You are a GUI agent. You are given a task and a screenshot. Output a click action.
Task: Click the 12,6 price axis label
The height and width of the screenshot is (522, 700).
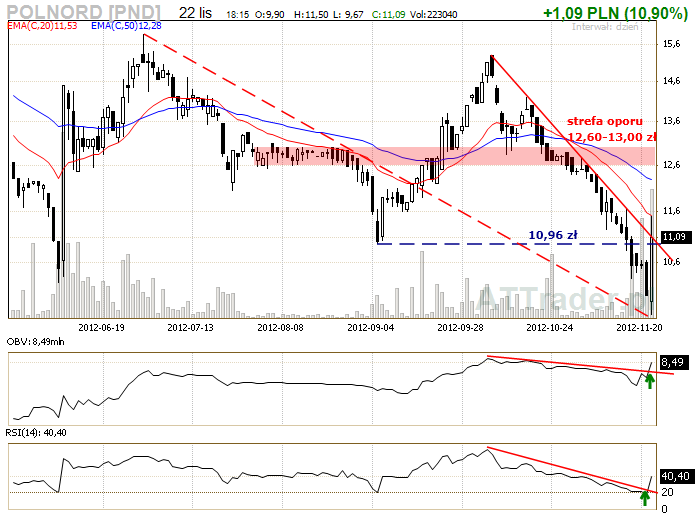tap(672, 165)
